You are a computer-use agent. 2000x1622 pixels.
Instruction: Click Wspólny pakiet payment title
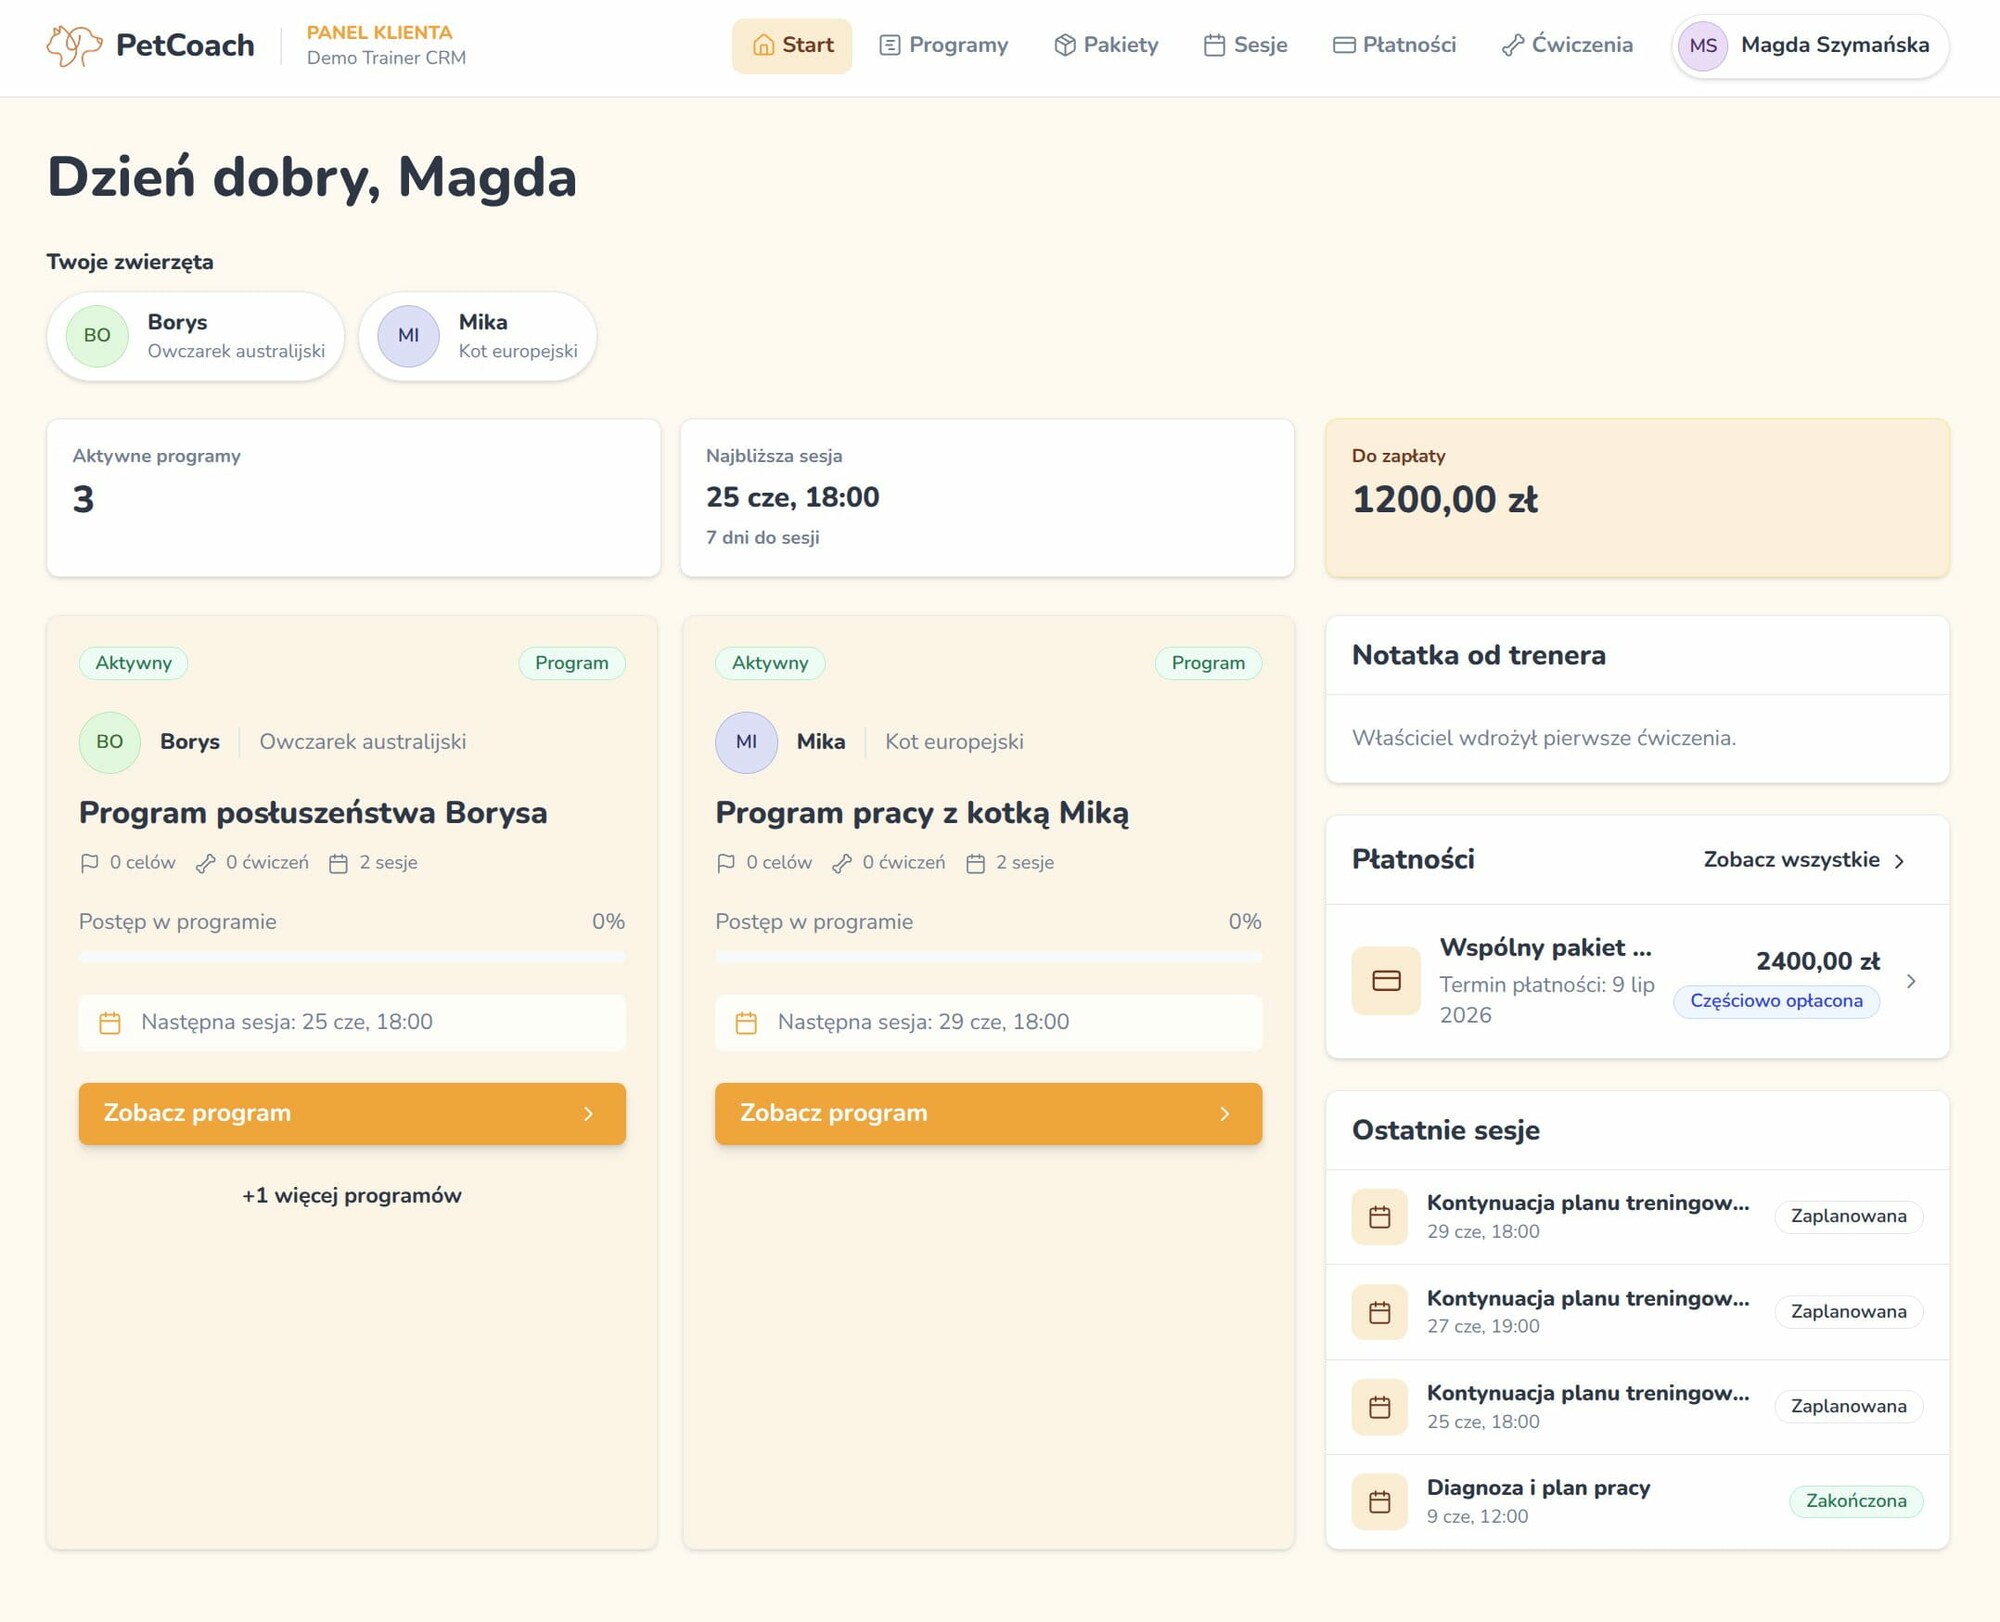tap(1545, 948)
